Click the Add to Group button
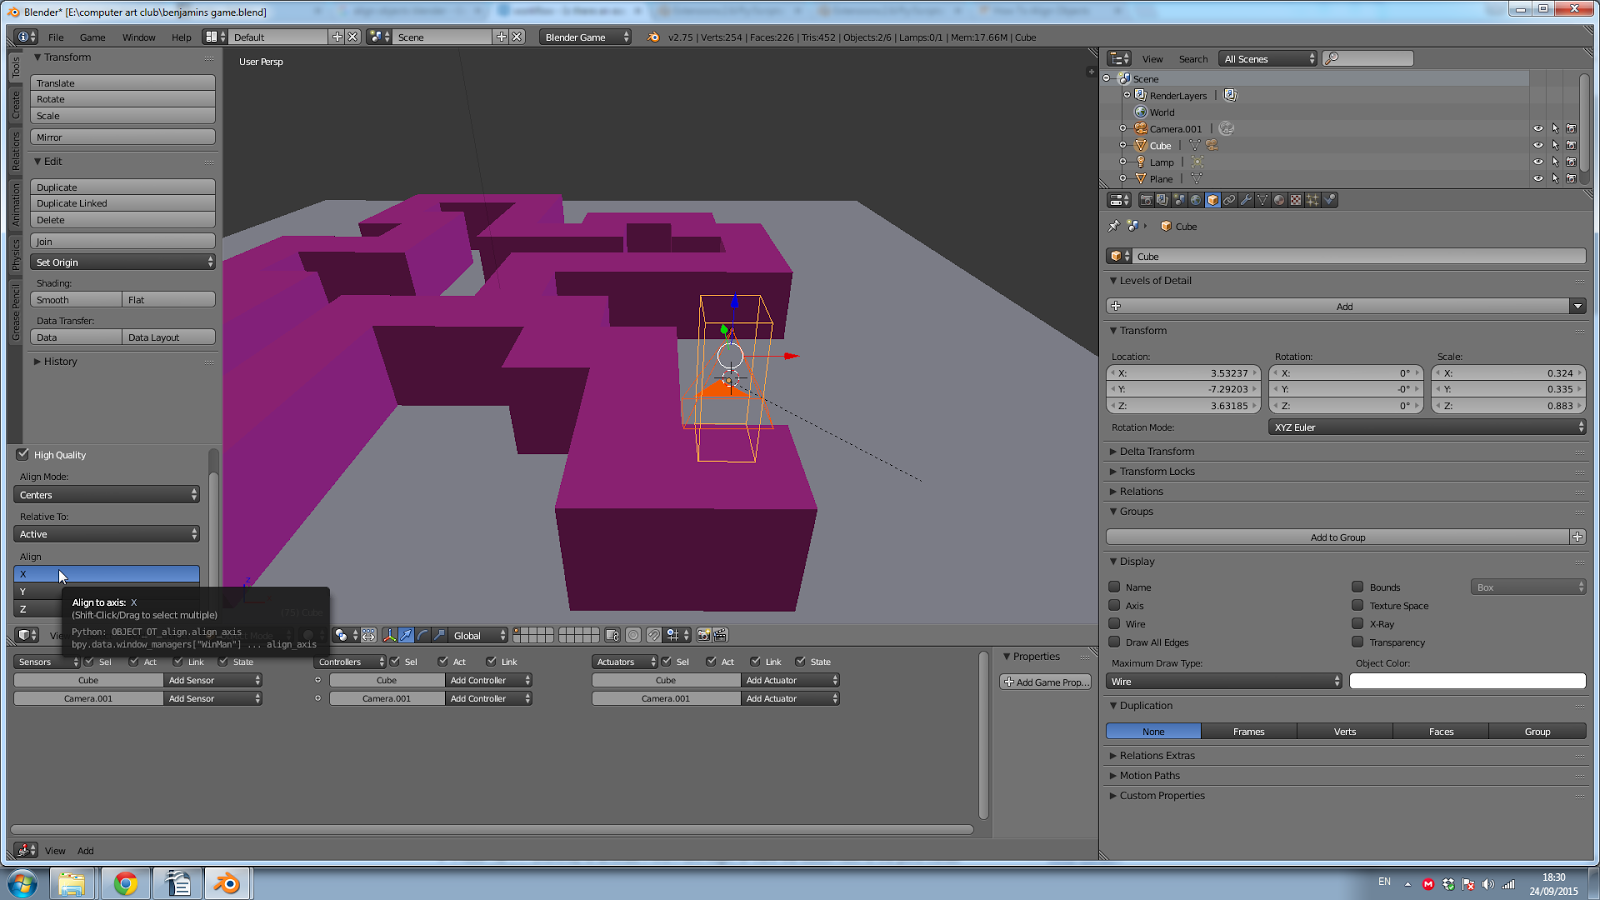The image size is (1600, 900). (x=1338, y=537)
